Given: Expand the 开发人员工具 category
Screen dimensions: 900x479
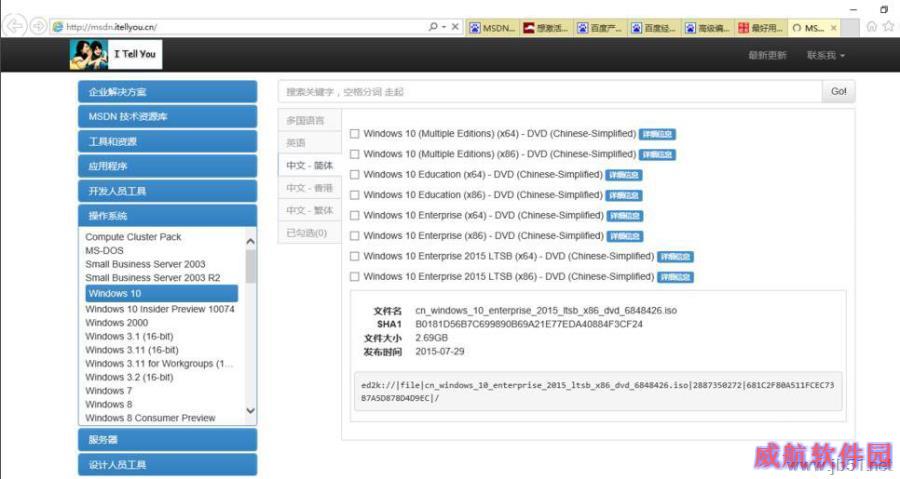Looking at the screenshot, I should click(168, 191).
